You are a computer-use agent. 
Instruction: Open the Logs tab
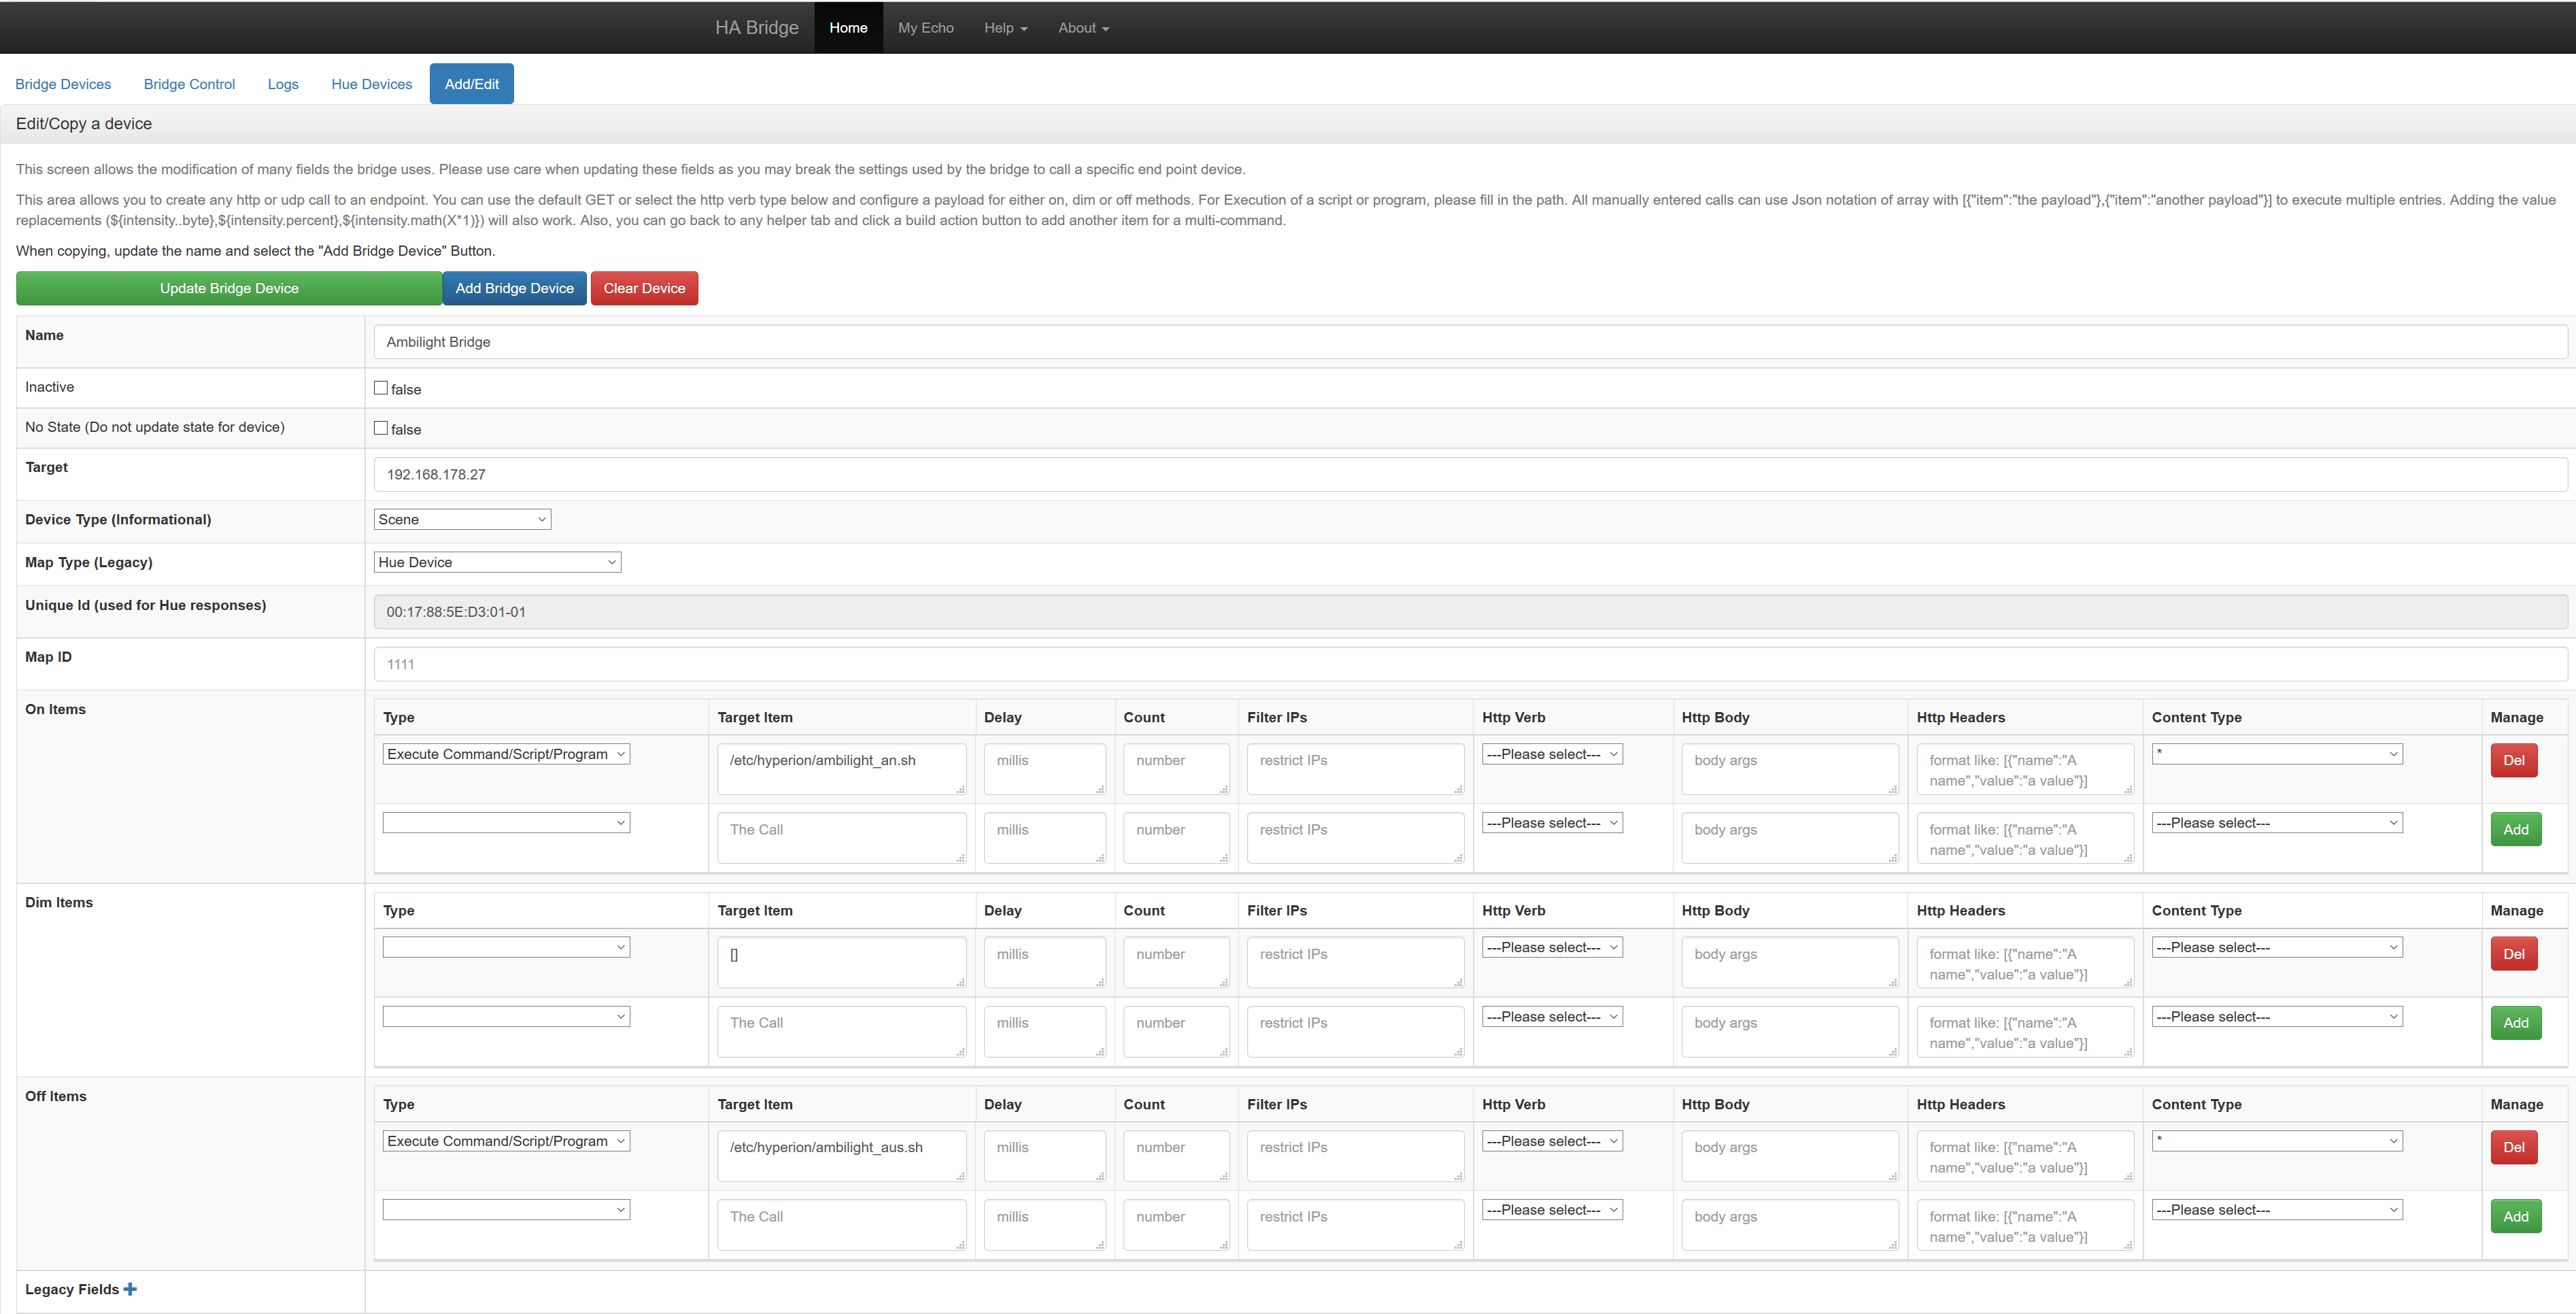283,84
